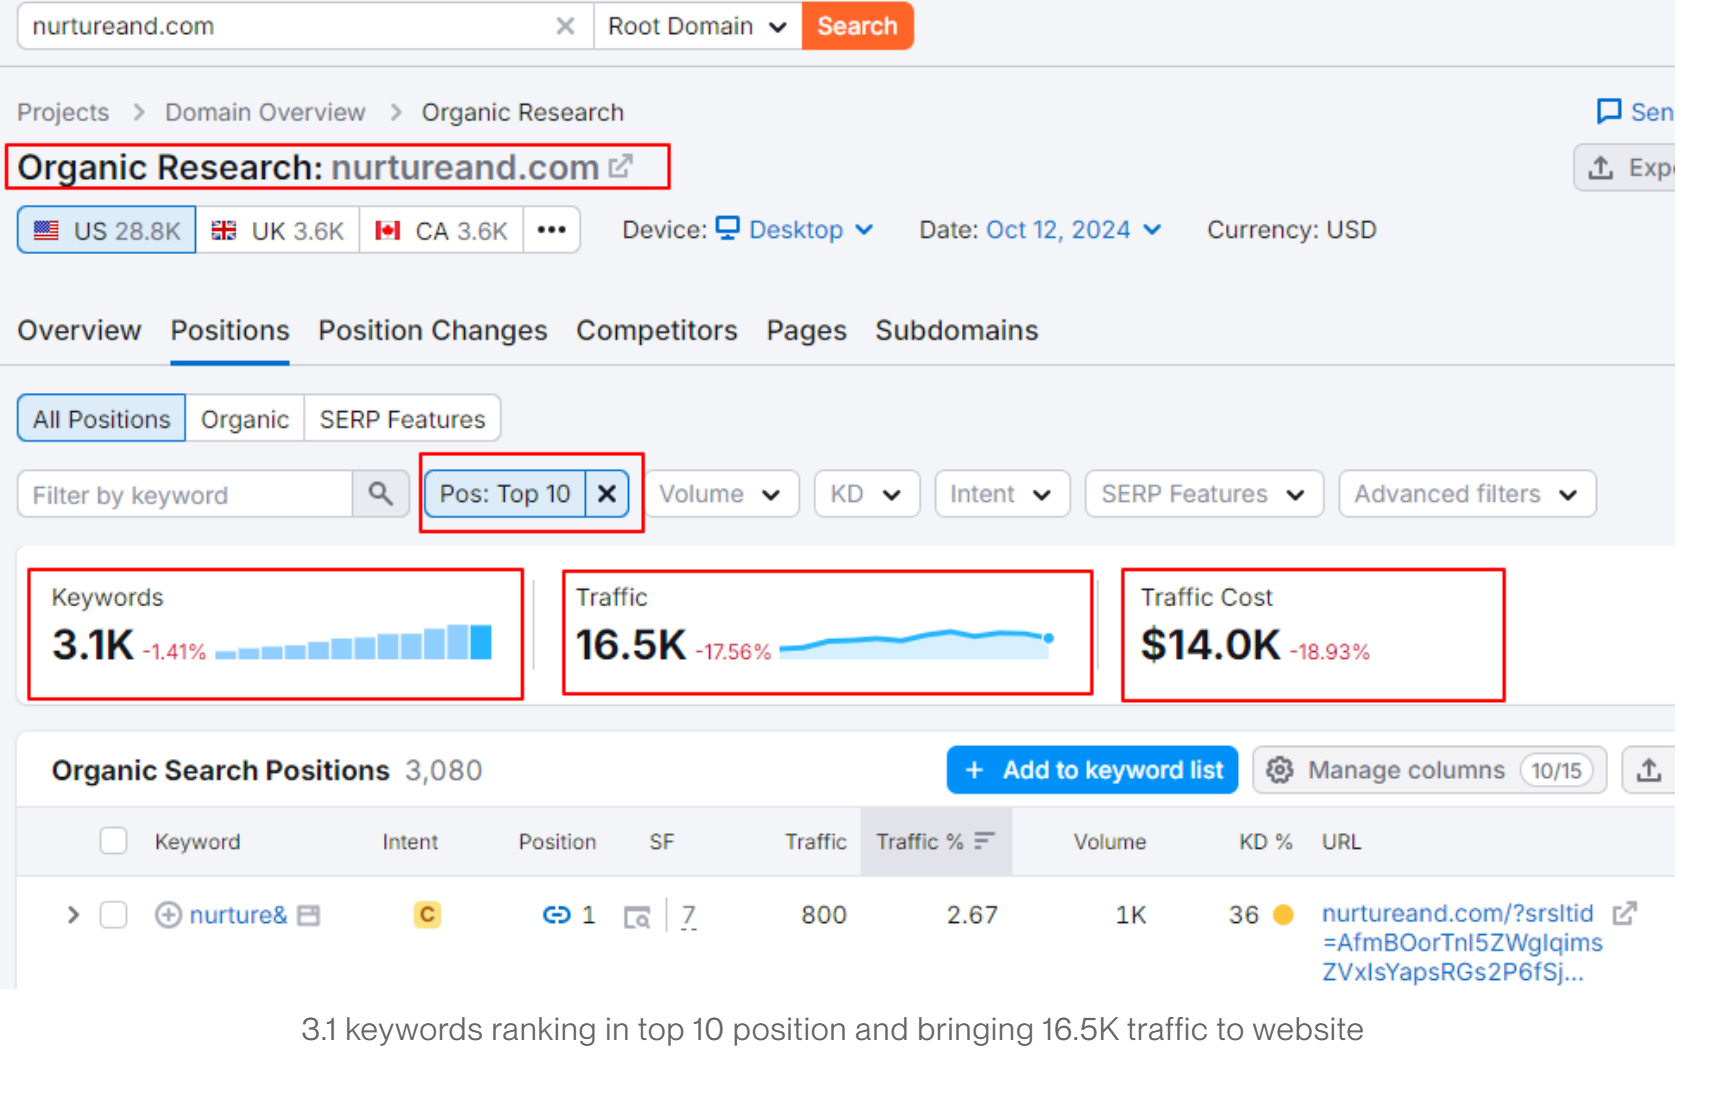
Task: Click the orange Search button
Action: (857, 26)
